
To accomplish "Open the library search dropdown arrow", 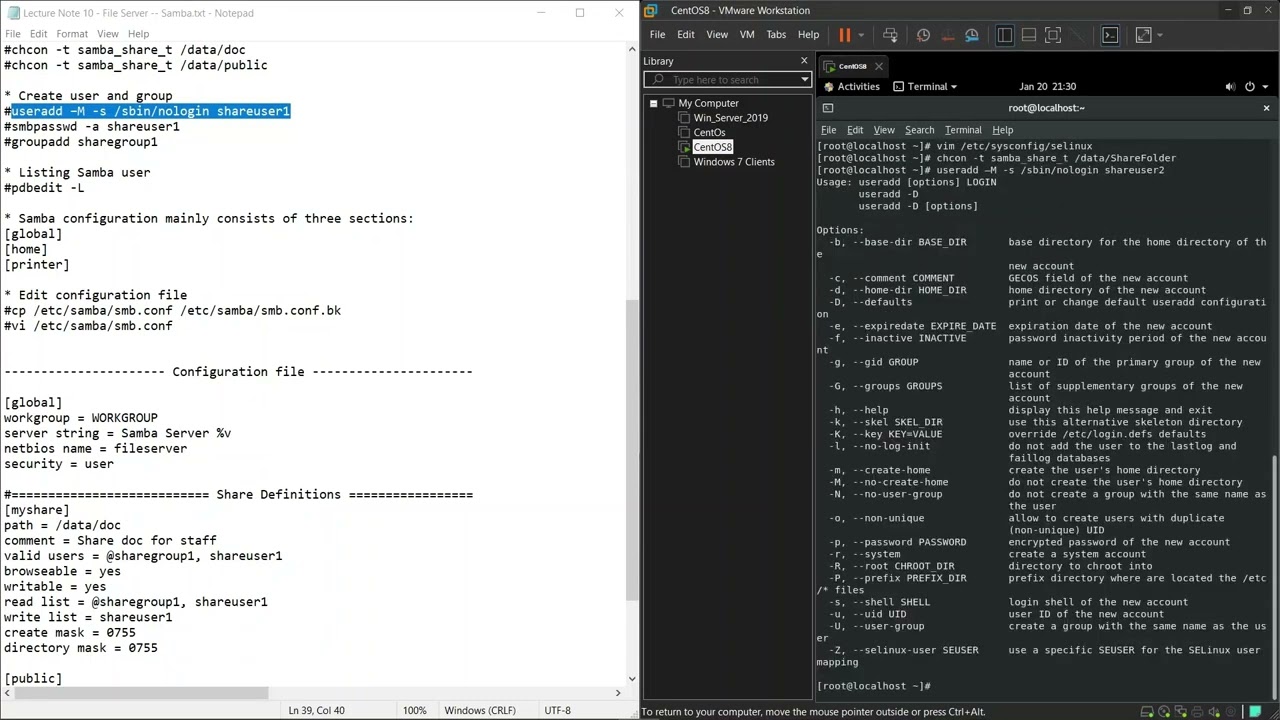I will (x=804, y=80).
